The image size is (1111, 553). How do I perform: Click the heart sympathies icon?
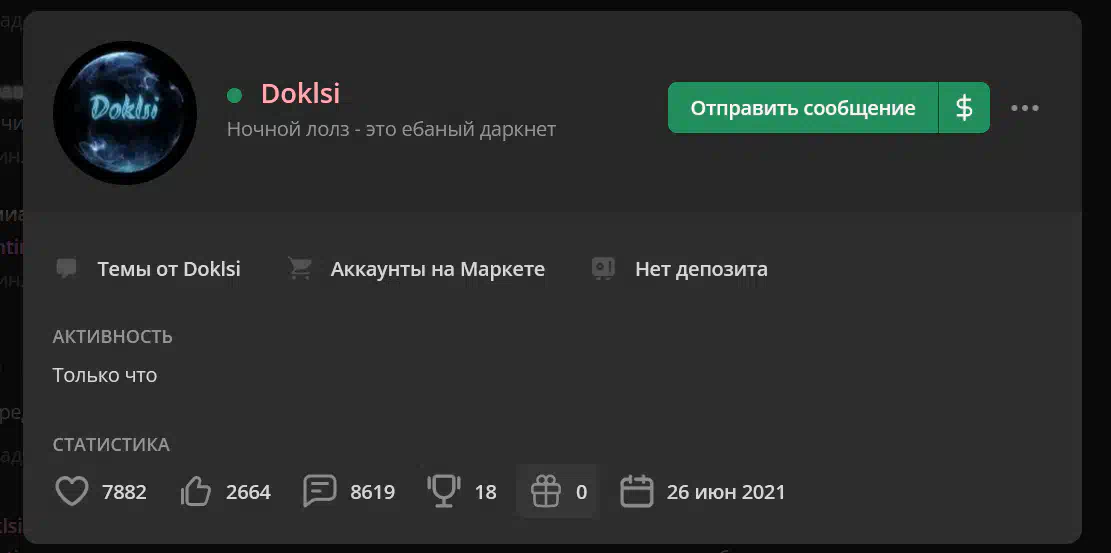click(72, 491)
